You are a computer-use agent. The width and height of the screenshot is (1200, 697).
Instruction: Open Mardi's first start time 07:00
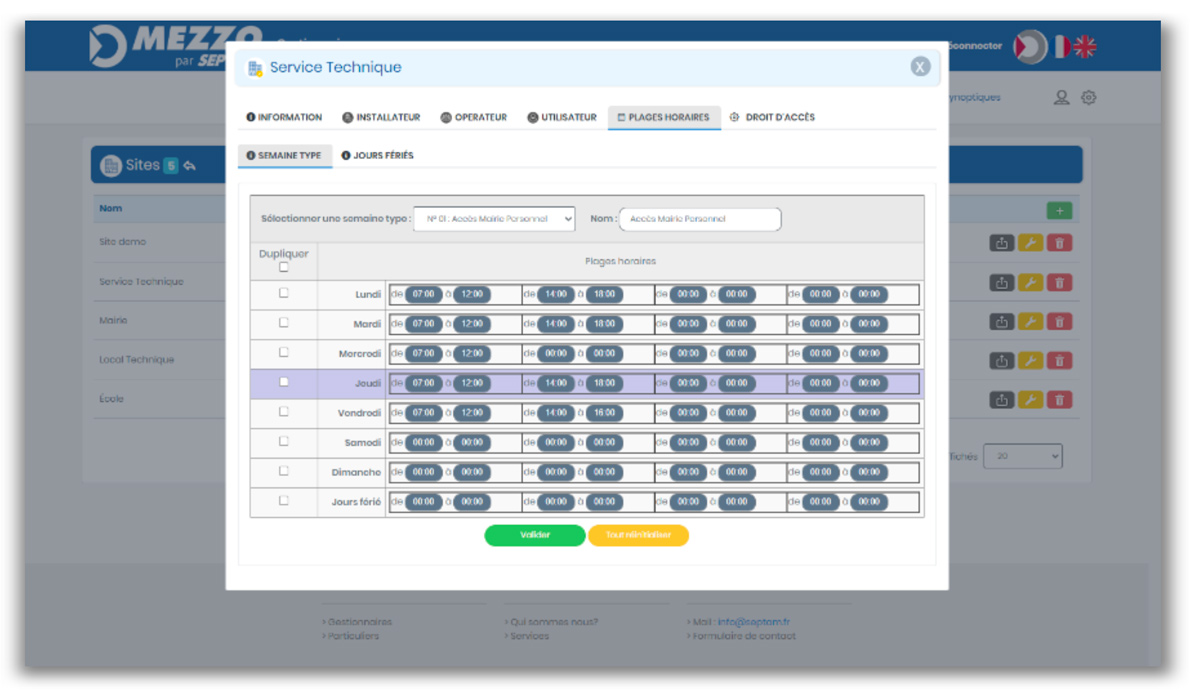click(x=423, y=324)
